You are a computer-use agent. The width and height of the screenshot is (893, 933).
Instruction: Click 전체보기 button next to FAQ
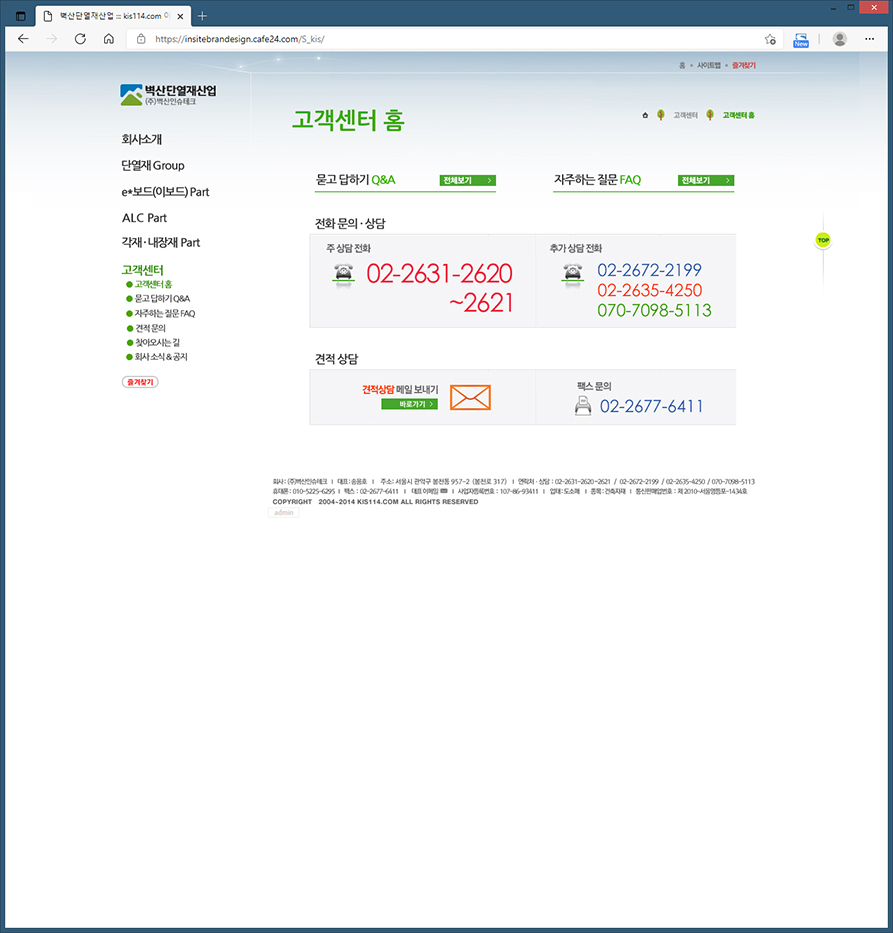[x=706, y=181]
